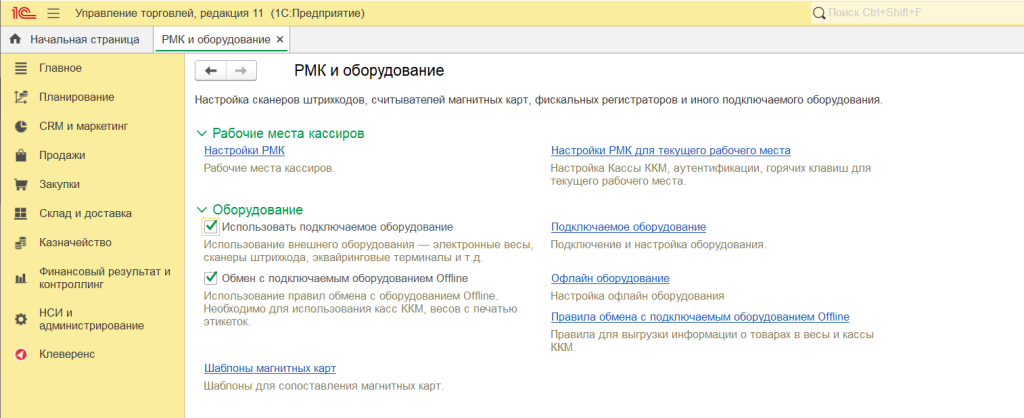1024x418 pixels.
Task: Click text Подключение и настройка оборудования.
Action: click(x=658, y=245)
